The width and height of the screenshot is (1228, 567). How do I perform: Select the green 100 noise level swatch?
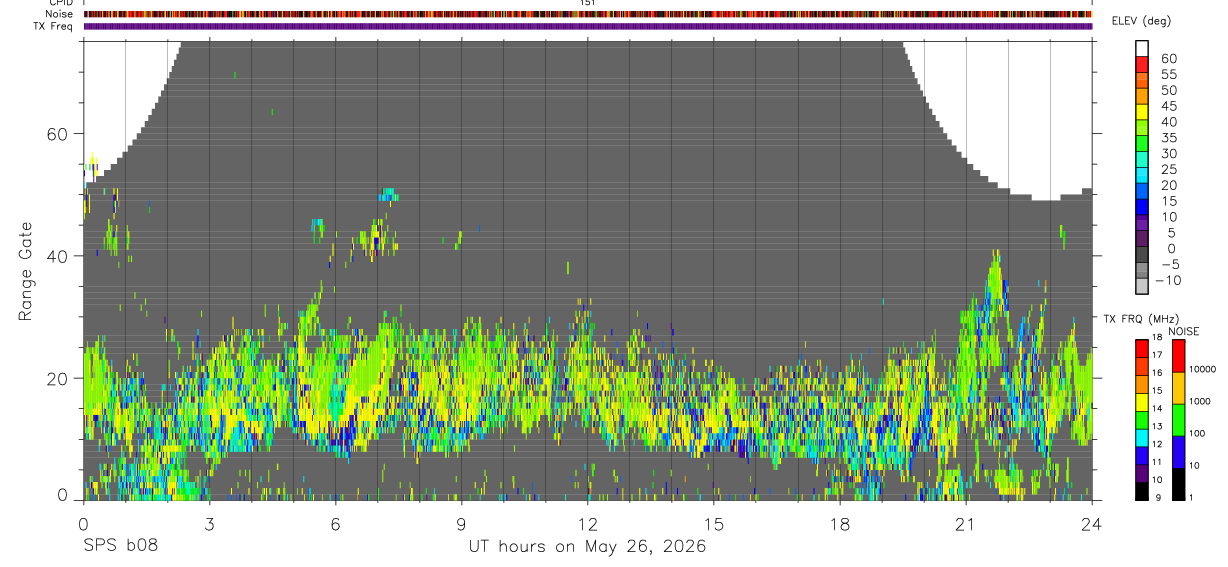(x=1177, y=420)
